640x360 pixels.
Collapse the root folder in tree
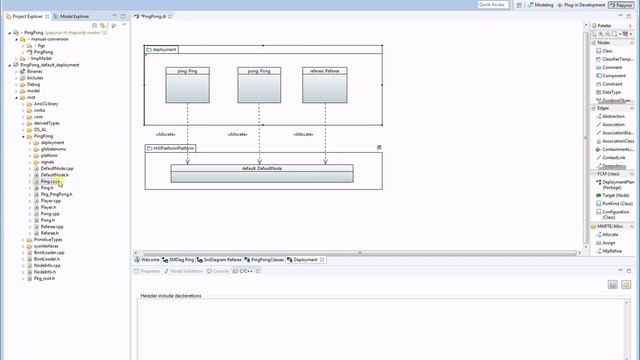[17, 98]
